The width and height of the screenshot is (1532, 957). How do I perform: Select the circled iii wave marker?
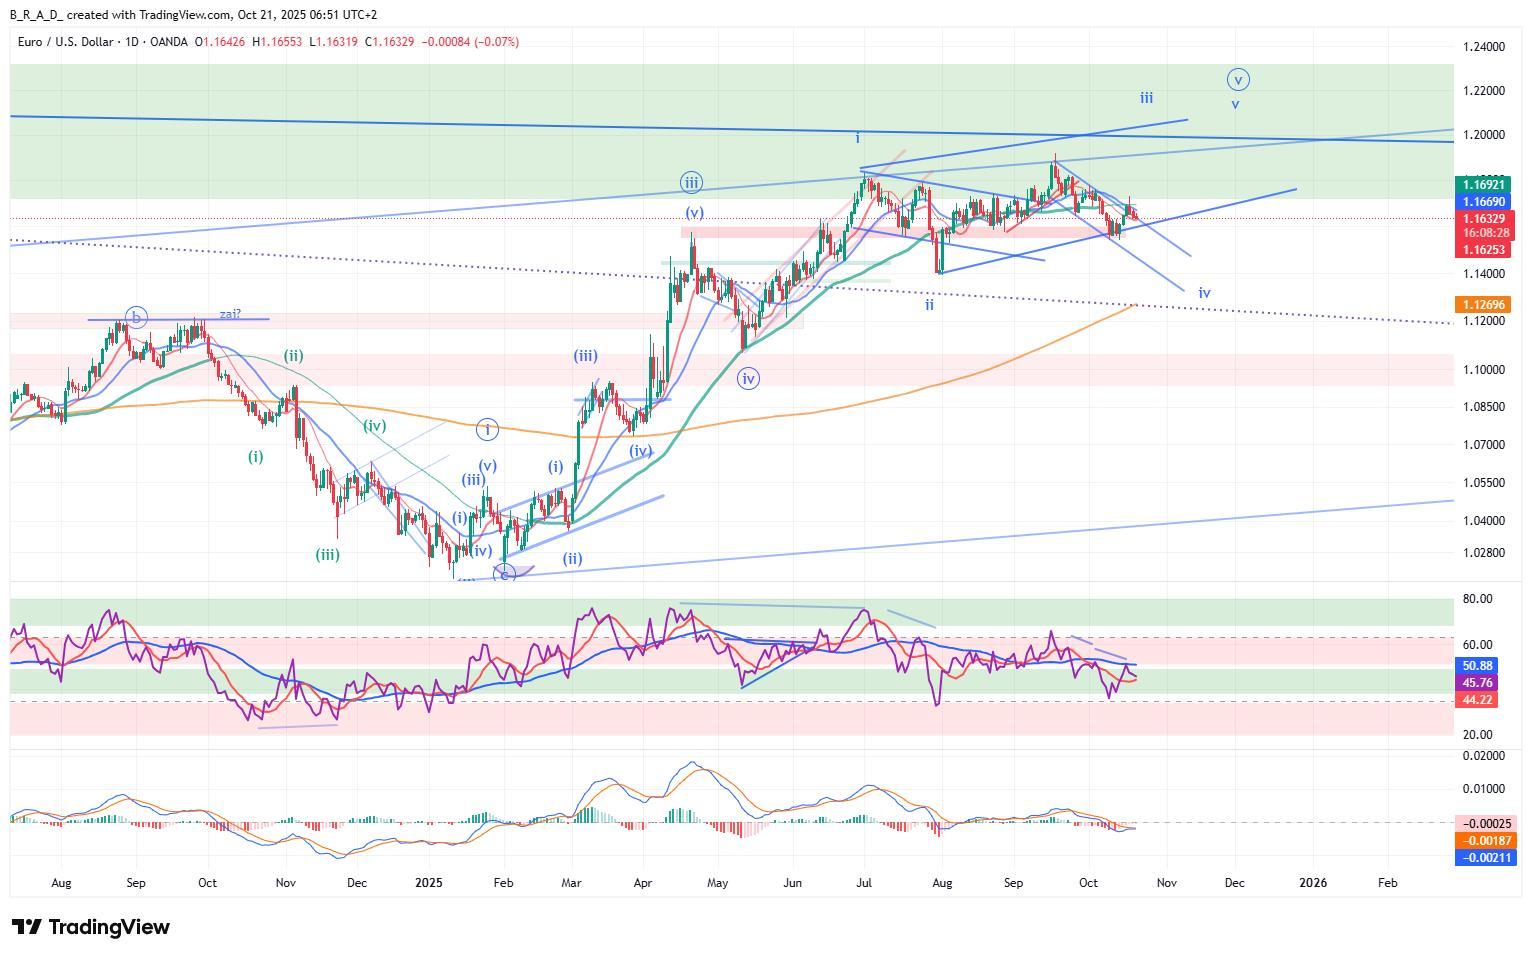coord(691,182)
